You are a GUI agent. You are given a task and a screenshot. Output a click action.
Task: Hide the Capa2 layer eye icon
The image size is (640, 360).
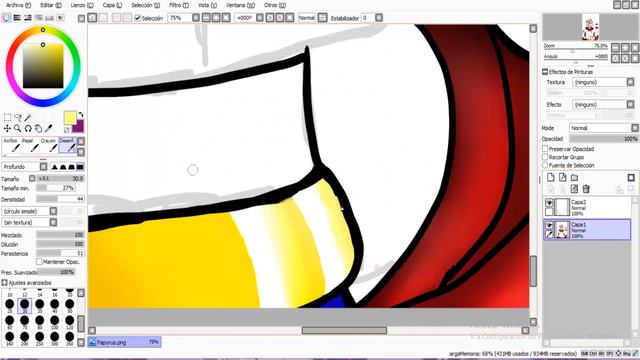549,202
